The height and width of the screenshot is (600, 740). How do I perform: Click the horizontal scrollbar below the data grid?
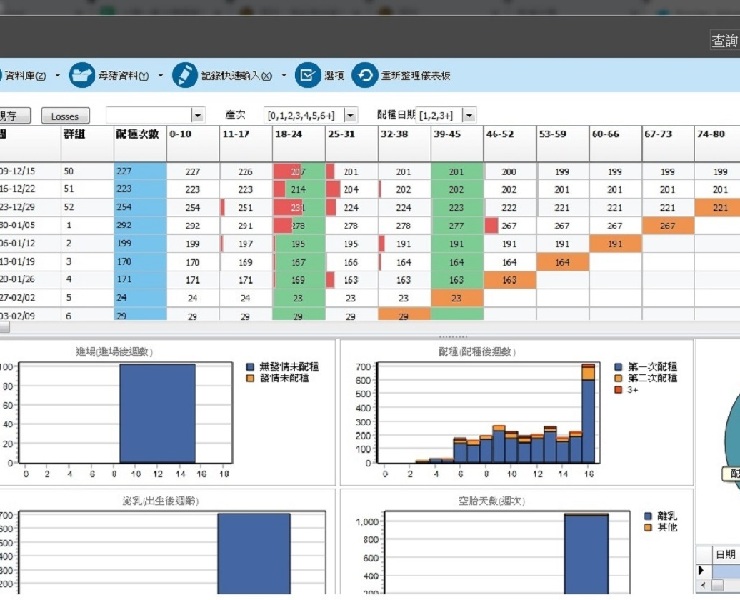pyautogui.click(x=300, y=328)
